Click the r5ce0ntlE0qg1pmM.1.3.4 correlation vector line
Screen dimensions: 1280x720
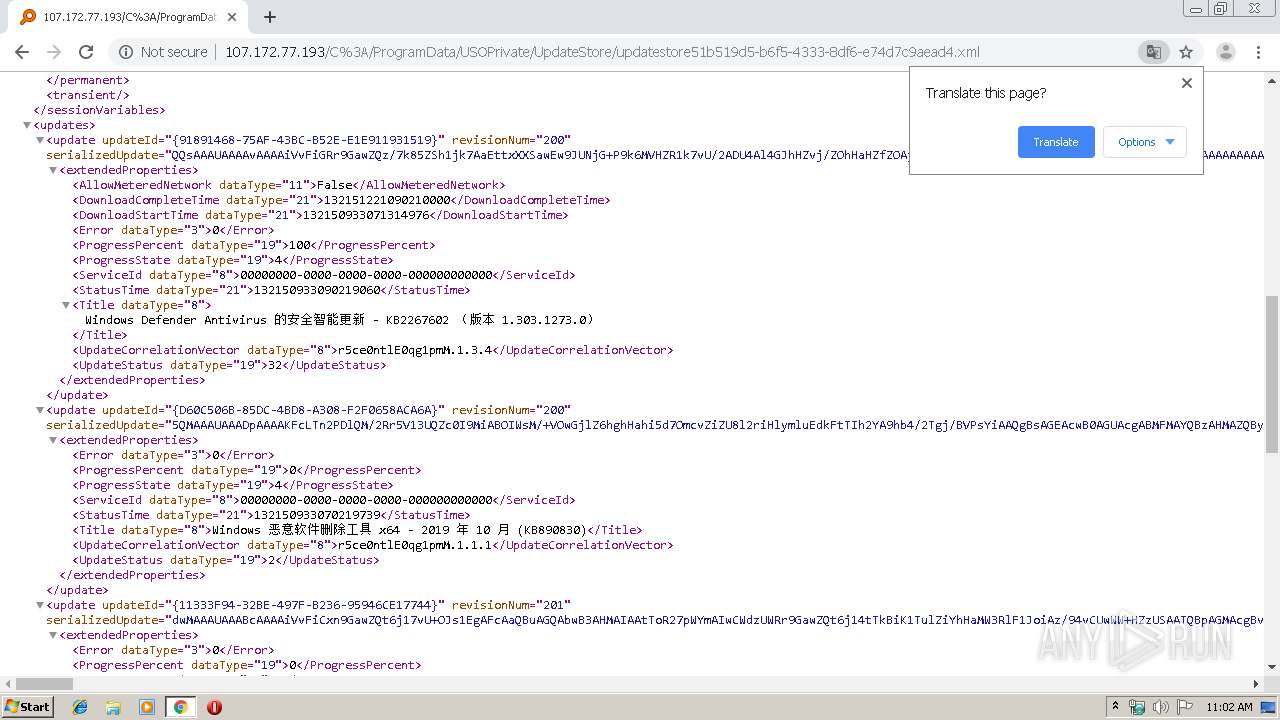[x=373, y=350]
